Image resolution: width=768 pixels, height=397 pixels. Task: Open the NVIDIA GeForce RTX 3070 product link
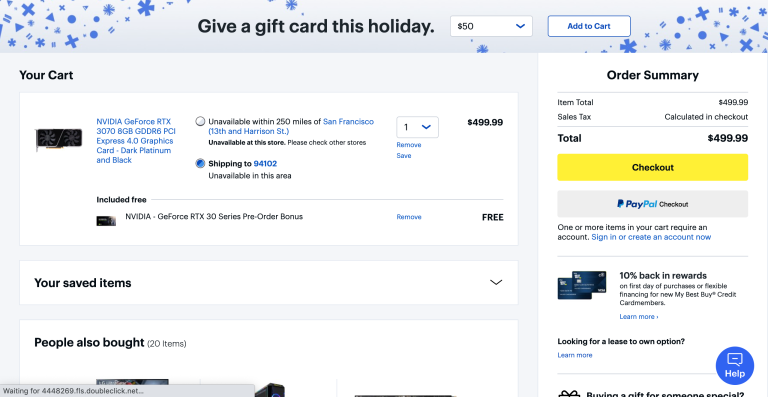tap(136, 140)
